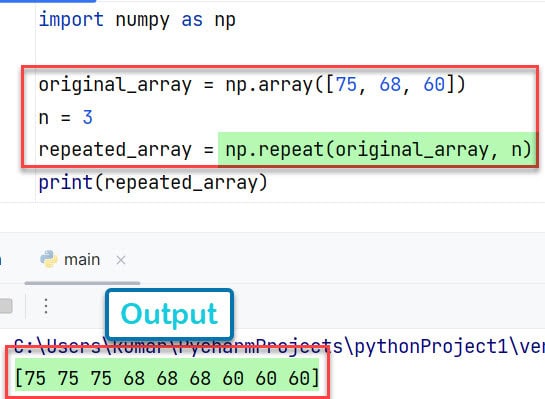Click the Output label box
This screenshot has width=545, height=399.
click(x=169, y=314)
